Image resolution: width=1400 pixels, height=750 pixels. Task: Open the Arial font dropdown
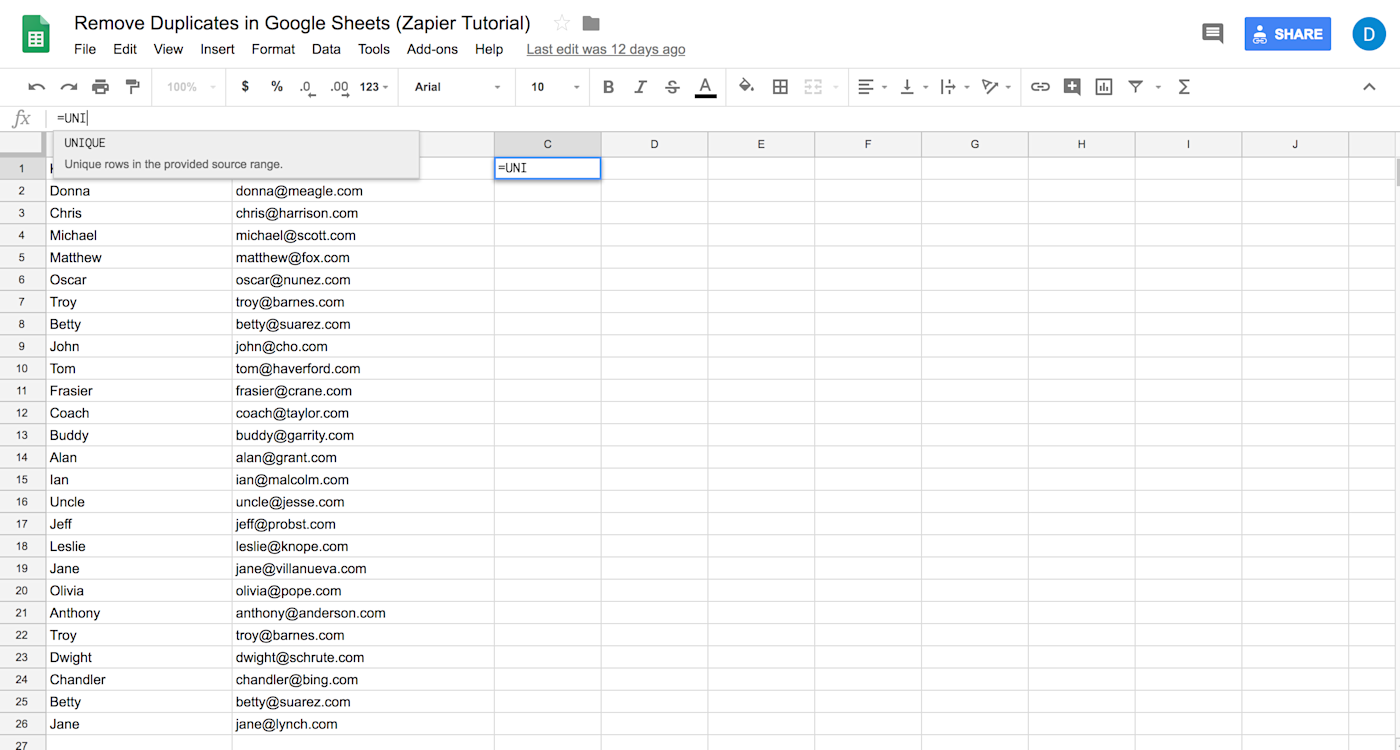click(458, 87)
